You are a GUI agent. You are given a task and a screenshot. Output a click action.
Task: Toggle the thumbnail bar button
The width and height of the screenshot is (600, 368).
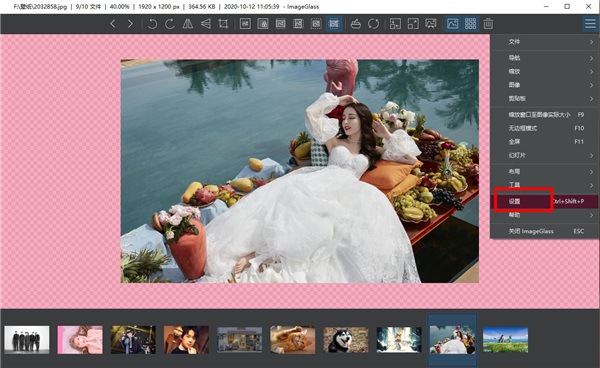(470, 24)
